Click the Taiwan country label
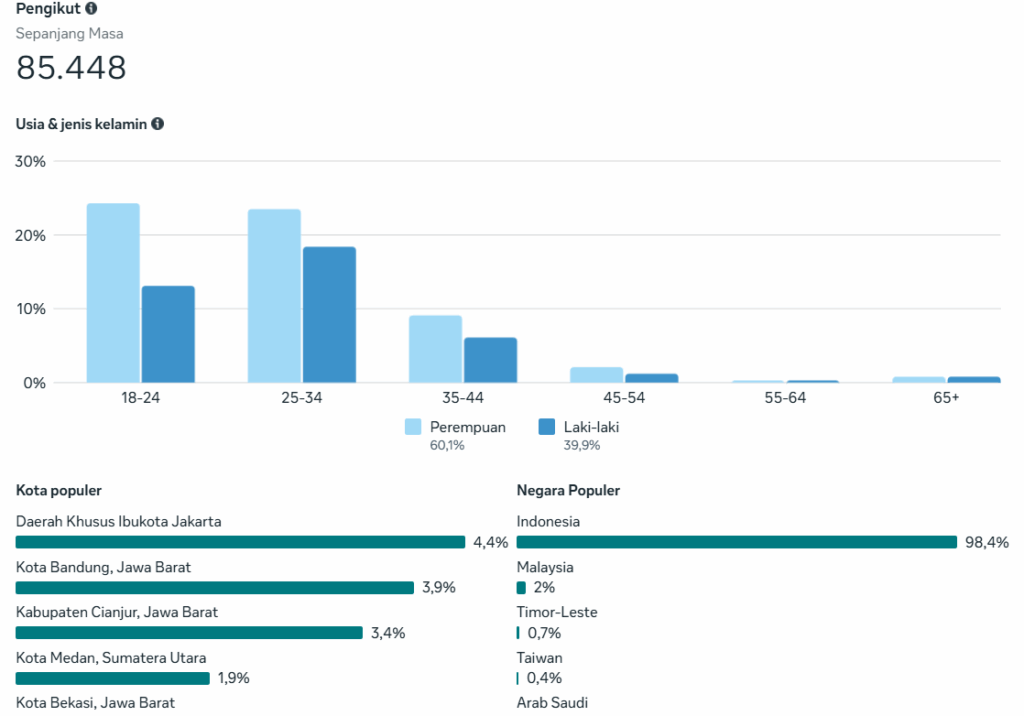Image resolution: width=1024 pixels, height=716 pixels. (x=539, y=658)
